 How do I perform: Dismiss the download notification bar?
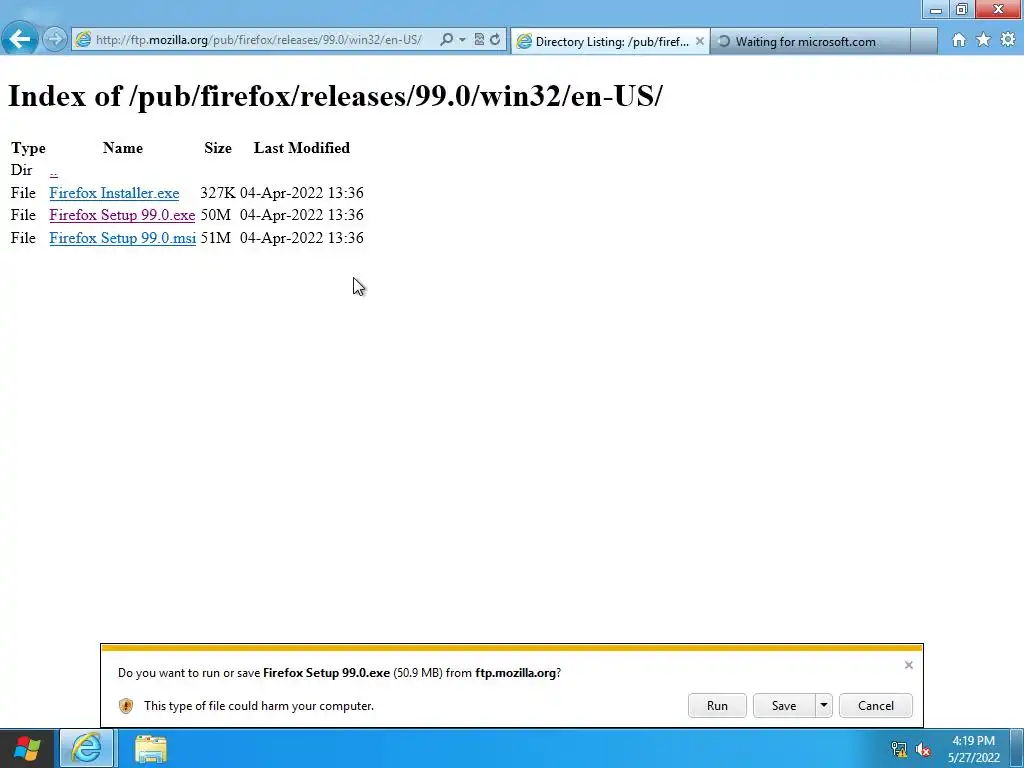(908, 665)
